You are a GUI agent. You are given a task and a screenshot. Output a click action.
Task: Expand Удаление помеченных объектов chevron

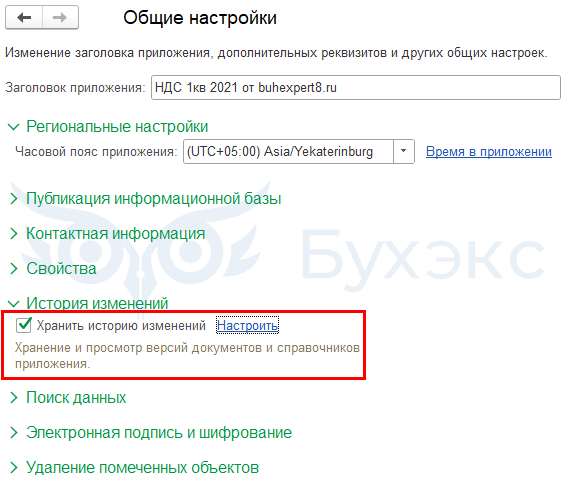[14, 468]
